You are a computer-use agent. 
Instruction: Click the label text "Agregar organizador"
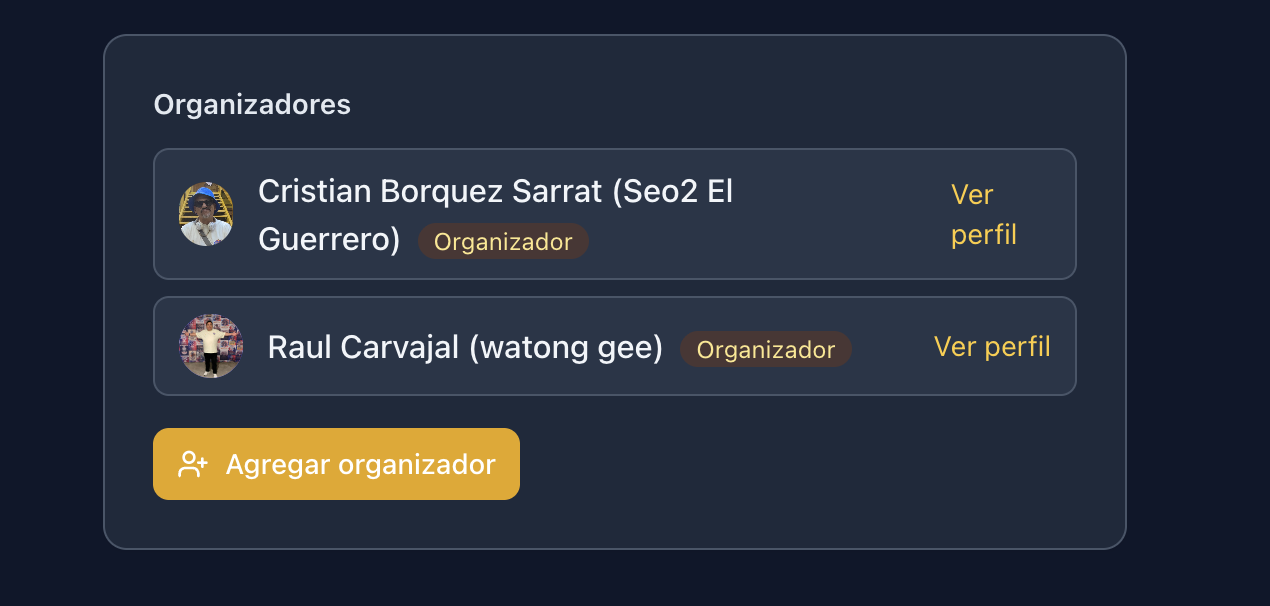pos(360,463)
